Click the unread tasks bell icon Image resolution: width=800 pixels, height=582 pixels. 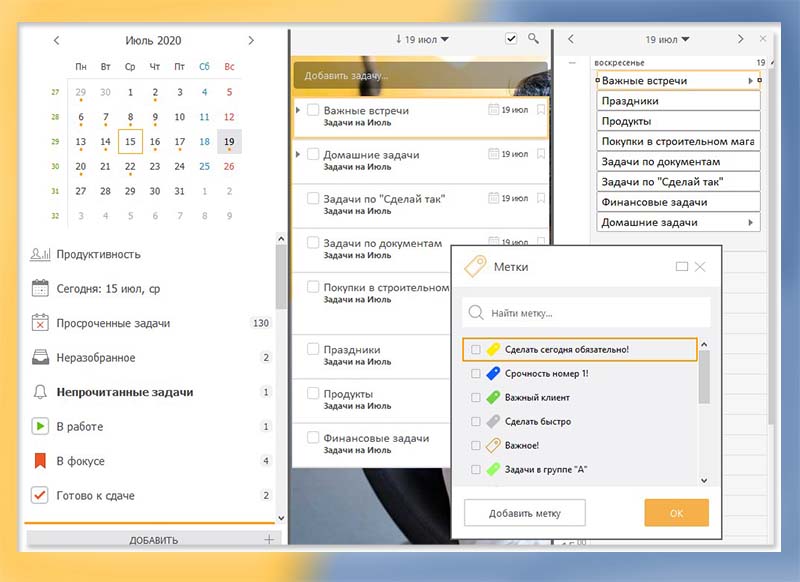(x=40, y=392)
